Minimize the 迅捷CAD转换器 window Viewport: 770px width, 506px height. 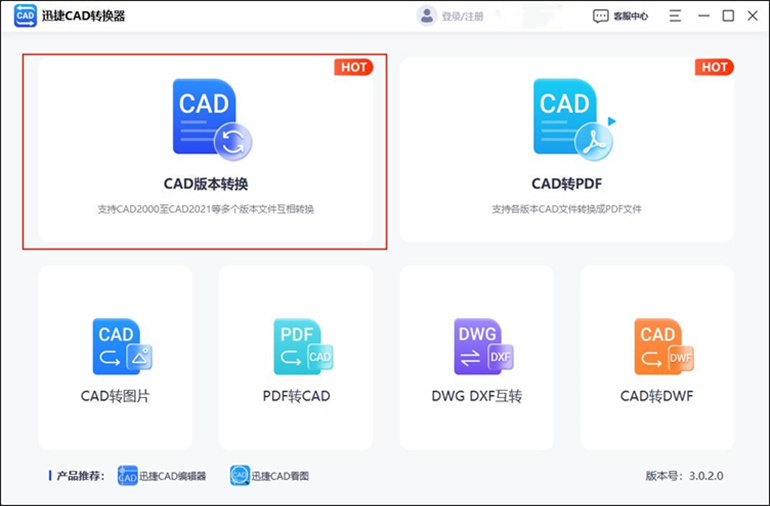coord(704,16)
